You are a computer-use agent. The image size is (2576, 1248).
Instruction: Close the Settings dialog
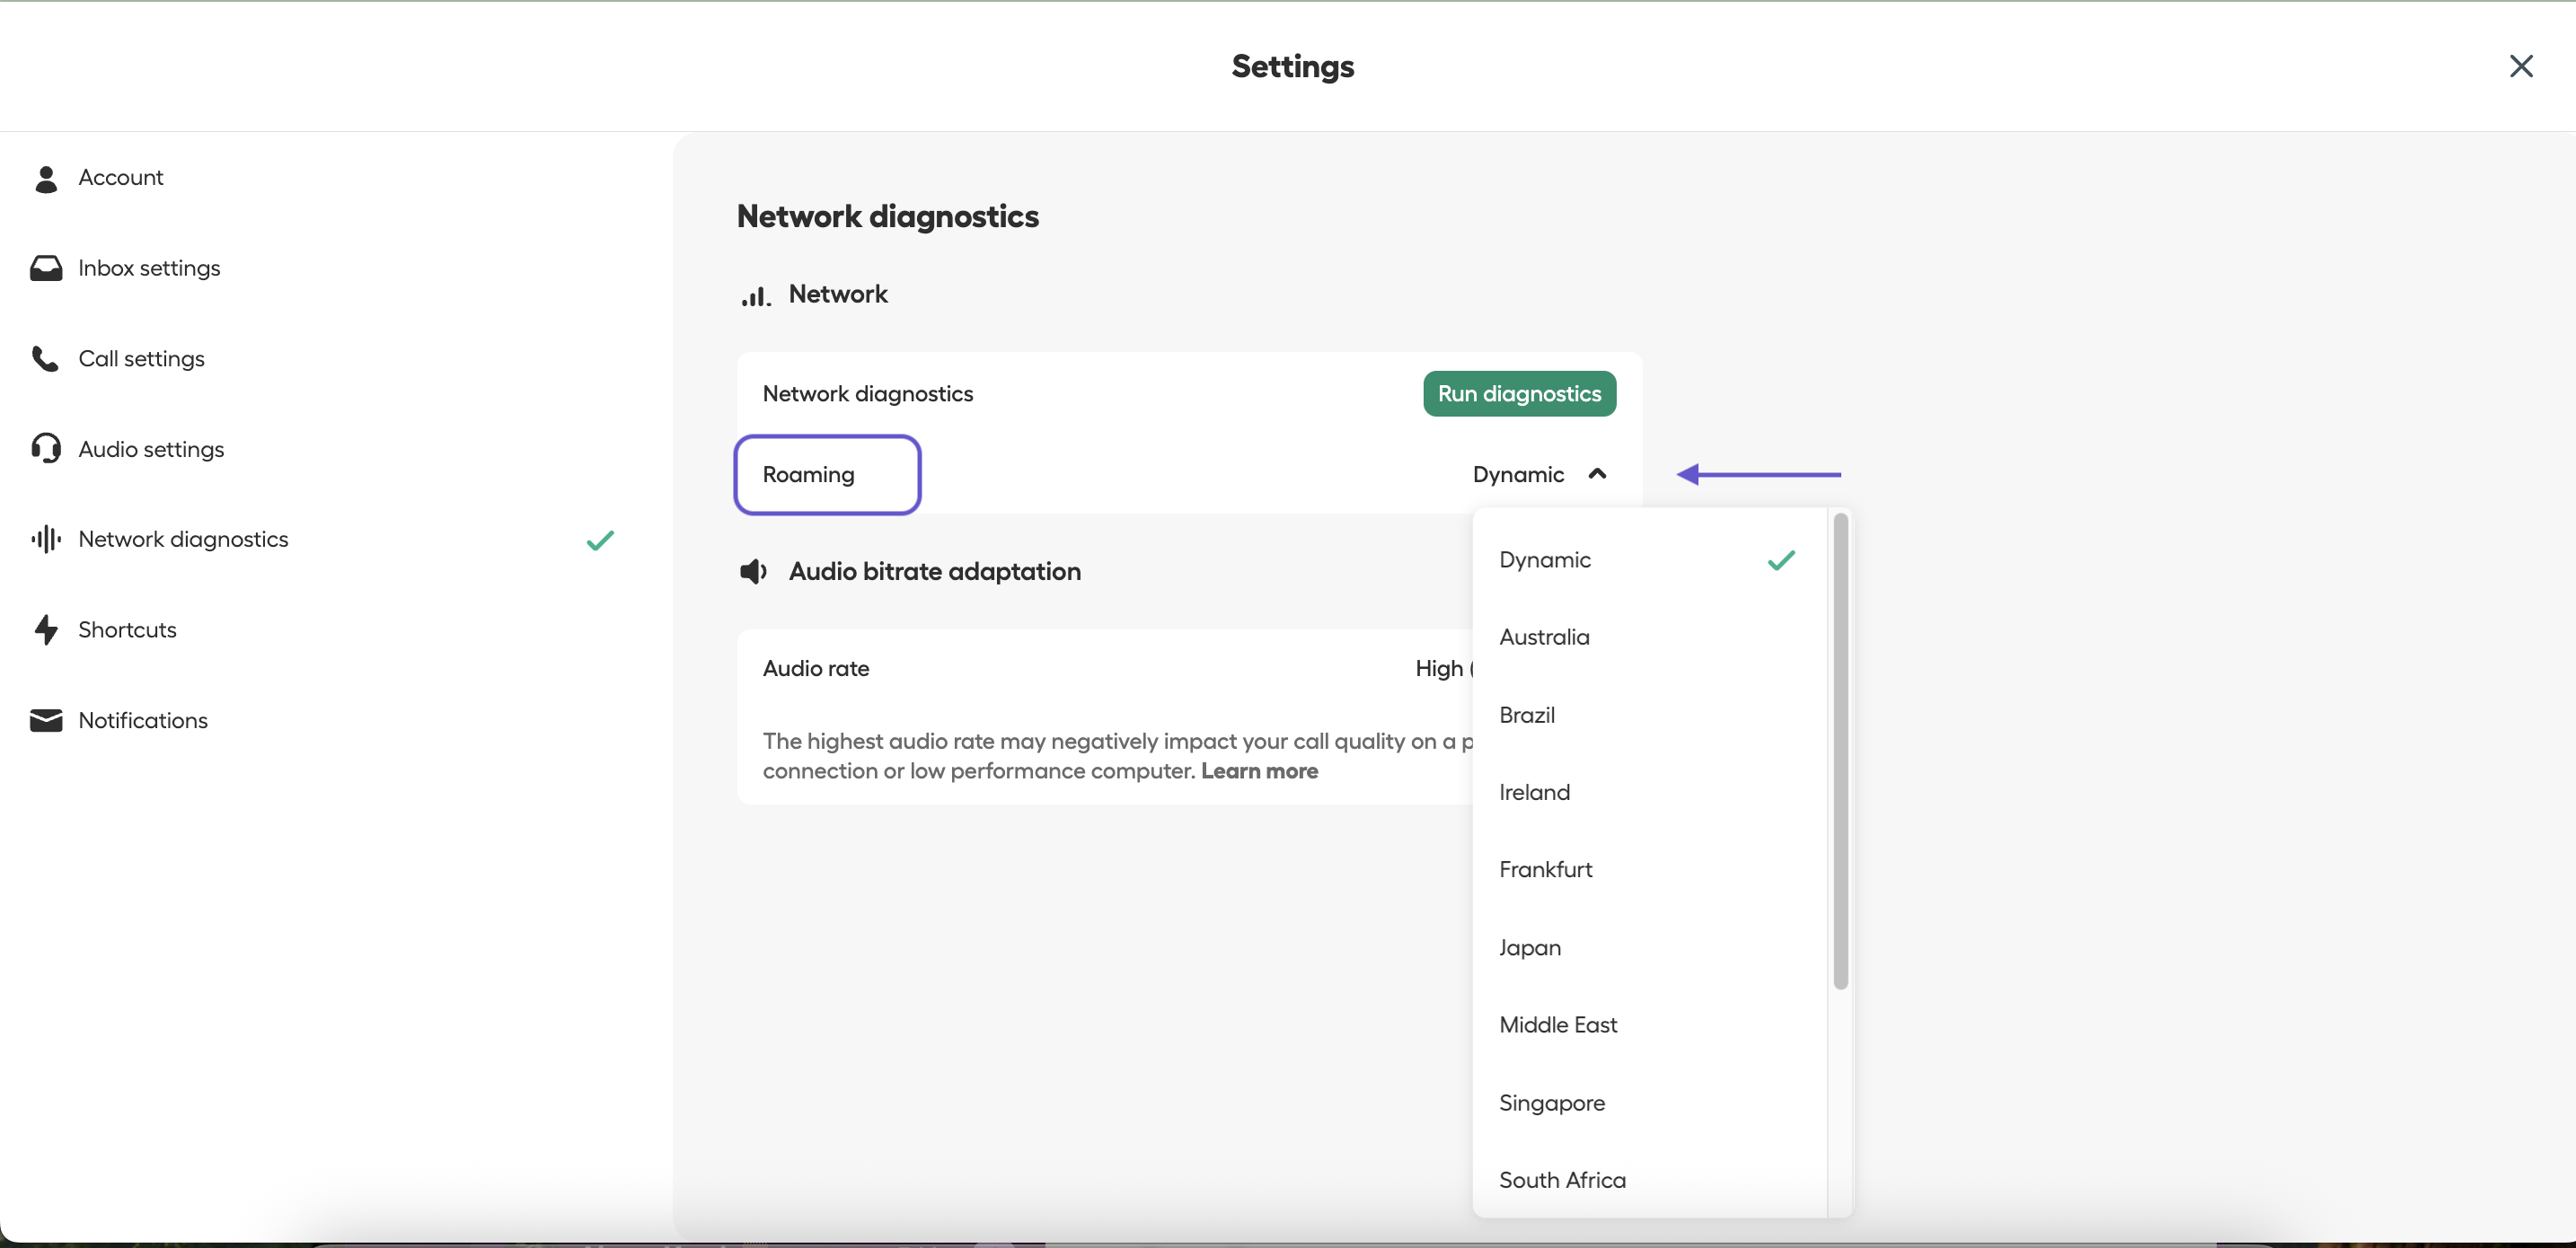(2521, 66)
